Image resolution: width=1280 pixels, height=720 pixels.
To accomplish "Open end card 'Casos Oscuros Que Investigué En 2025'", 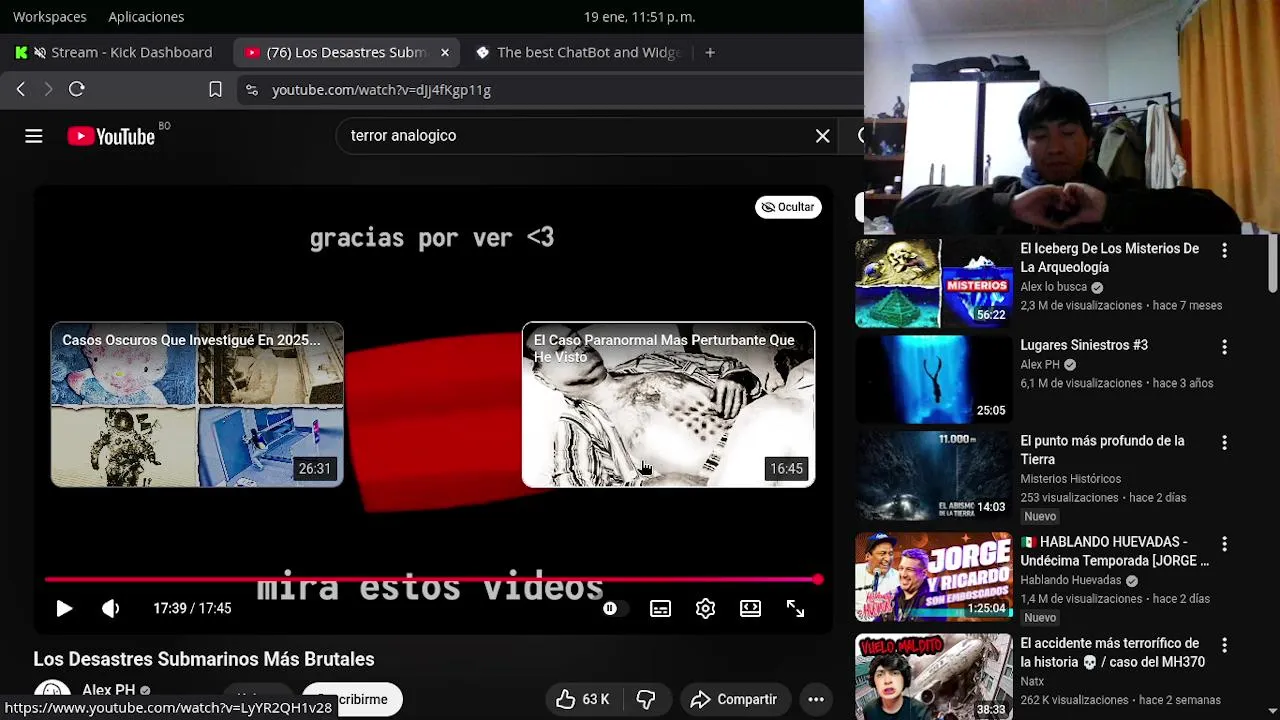I will [x=197, y=404].
